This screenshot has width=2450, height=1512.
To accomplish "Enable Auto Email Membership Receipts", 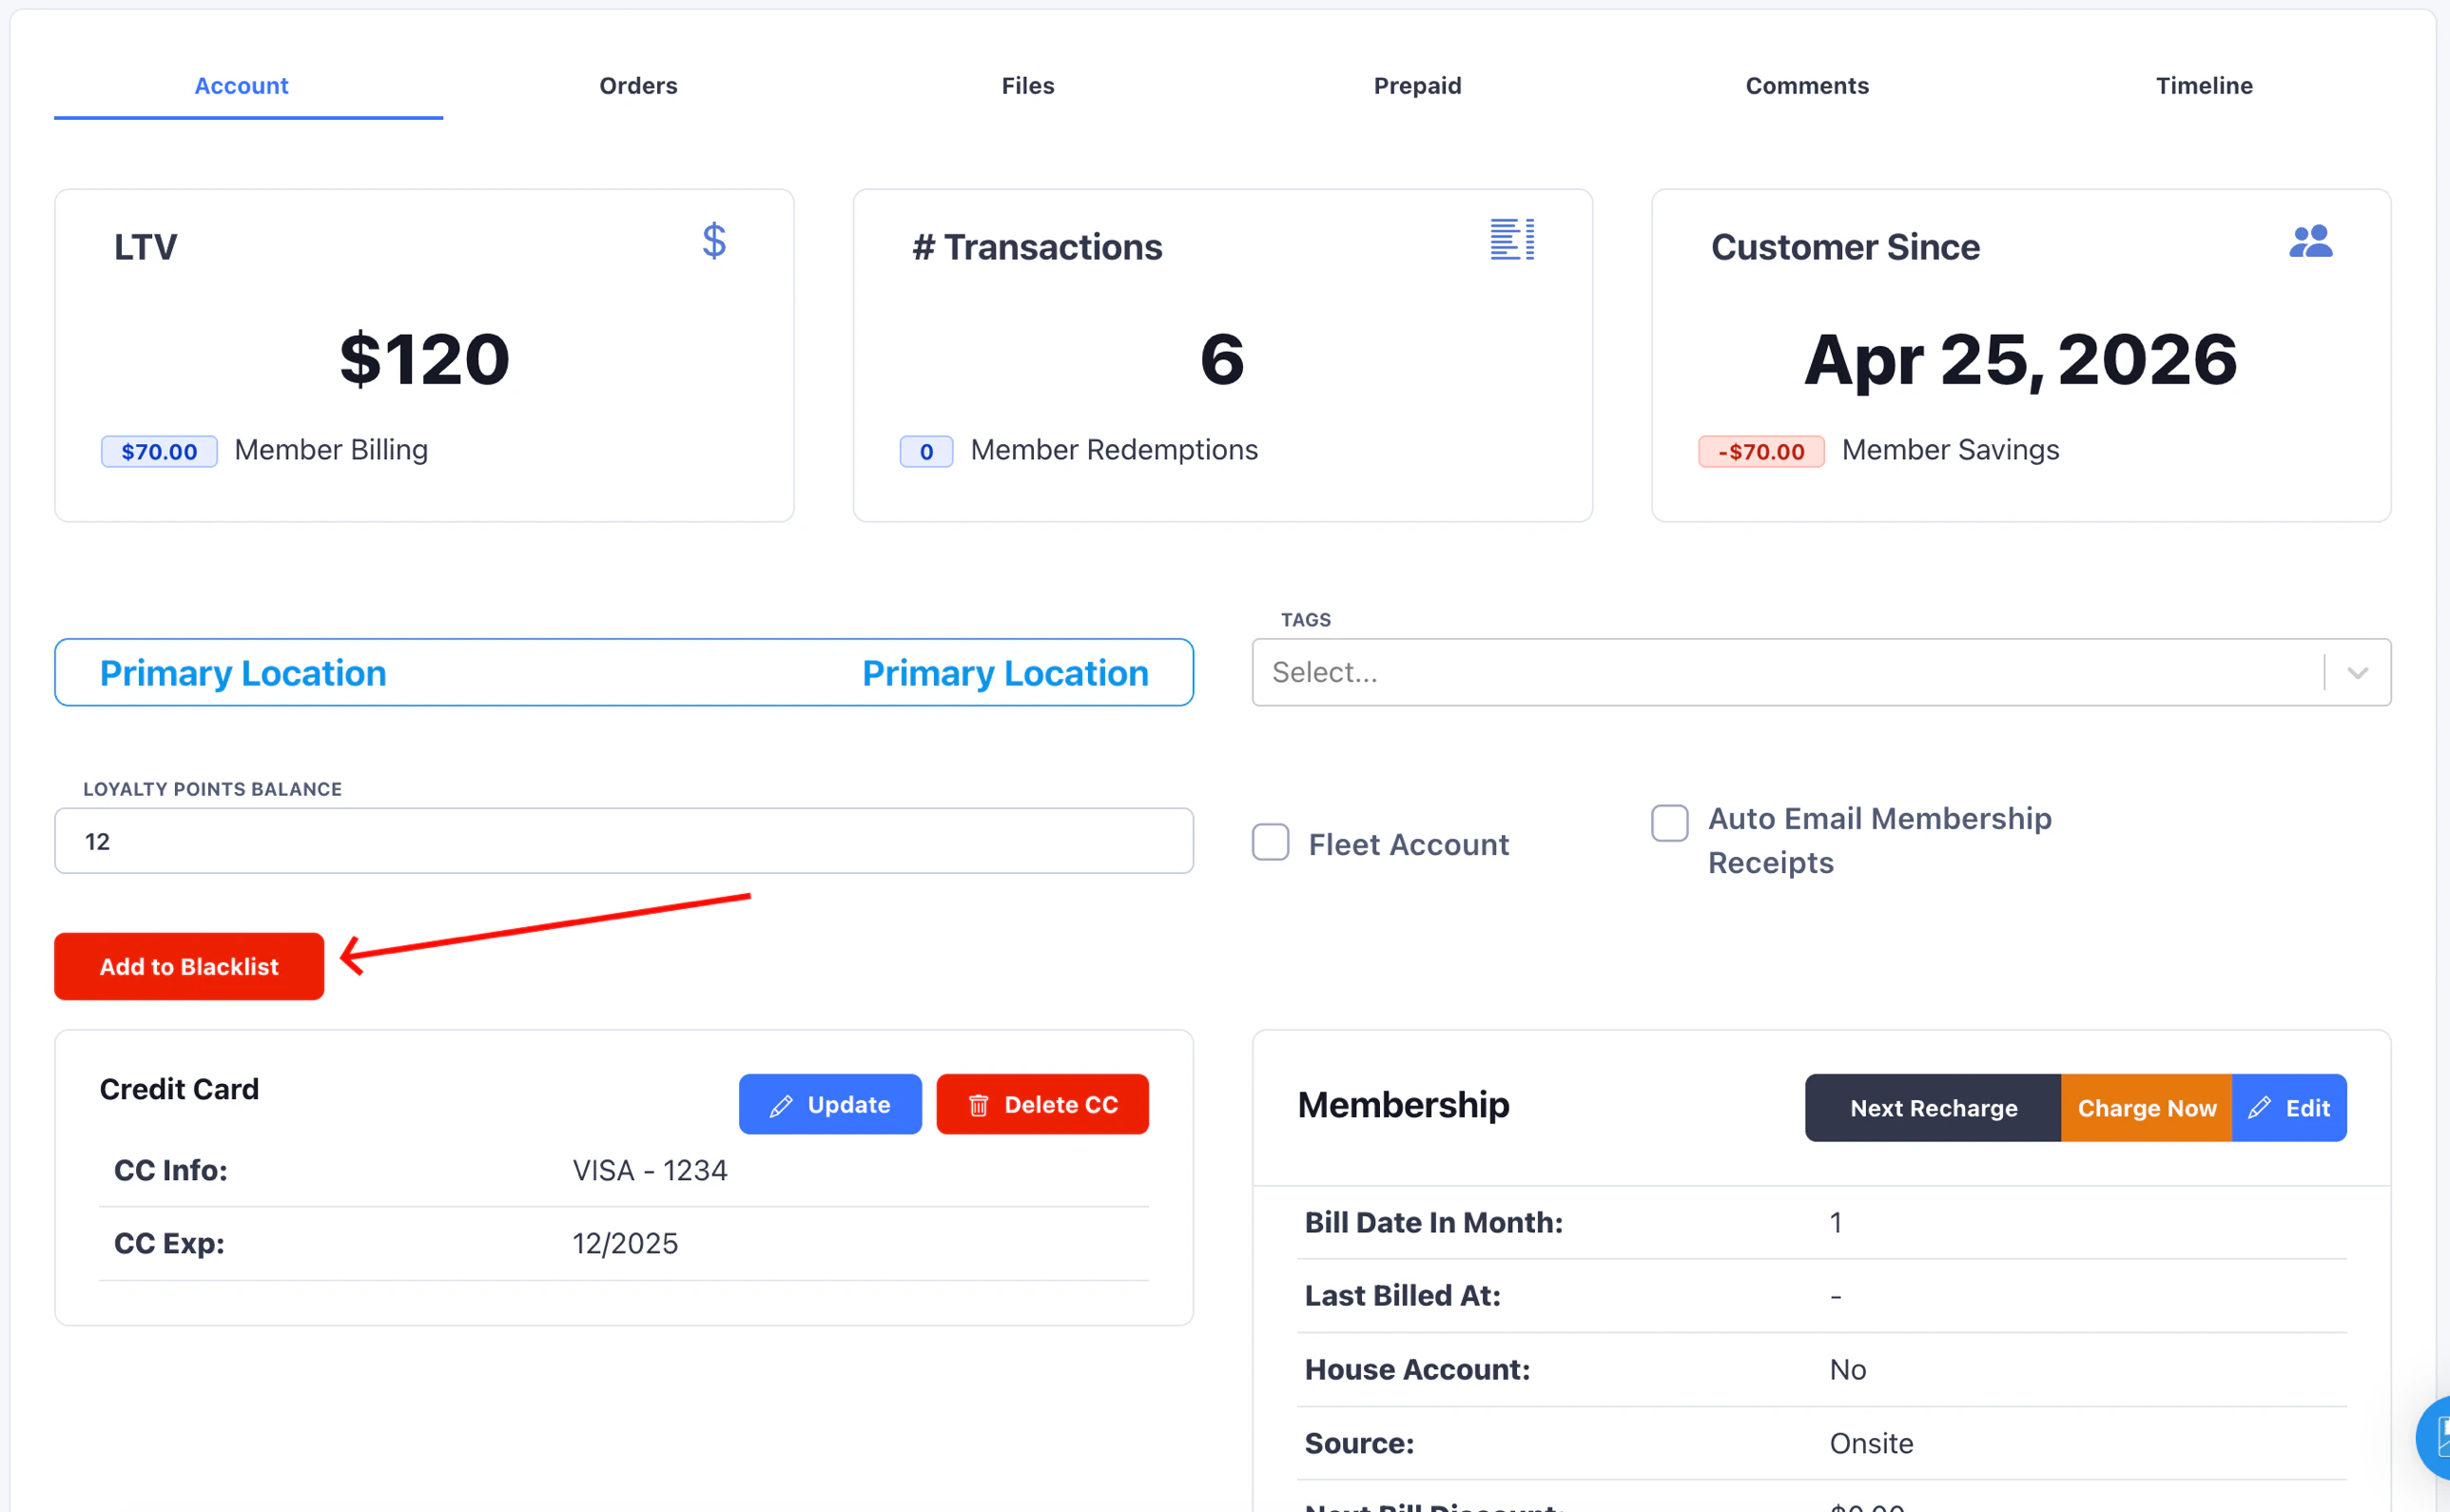I will tap(1668, 822).
